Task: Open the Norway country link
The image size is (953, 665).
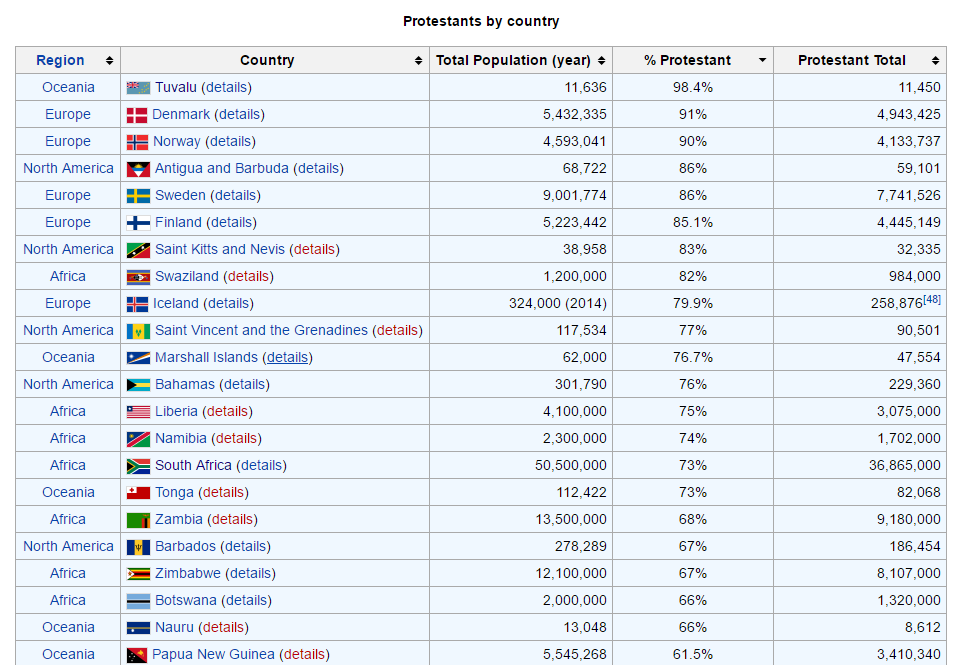Action: pyautogui.click(x=176, y=142)
